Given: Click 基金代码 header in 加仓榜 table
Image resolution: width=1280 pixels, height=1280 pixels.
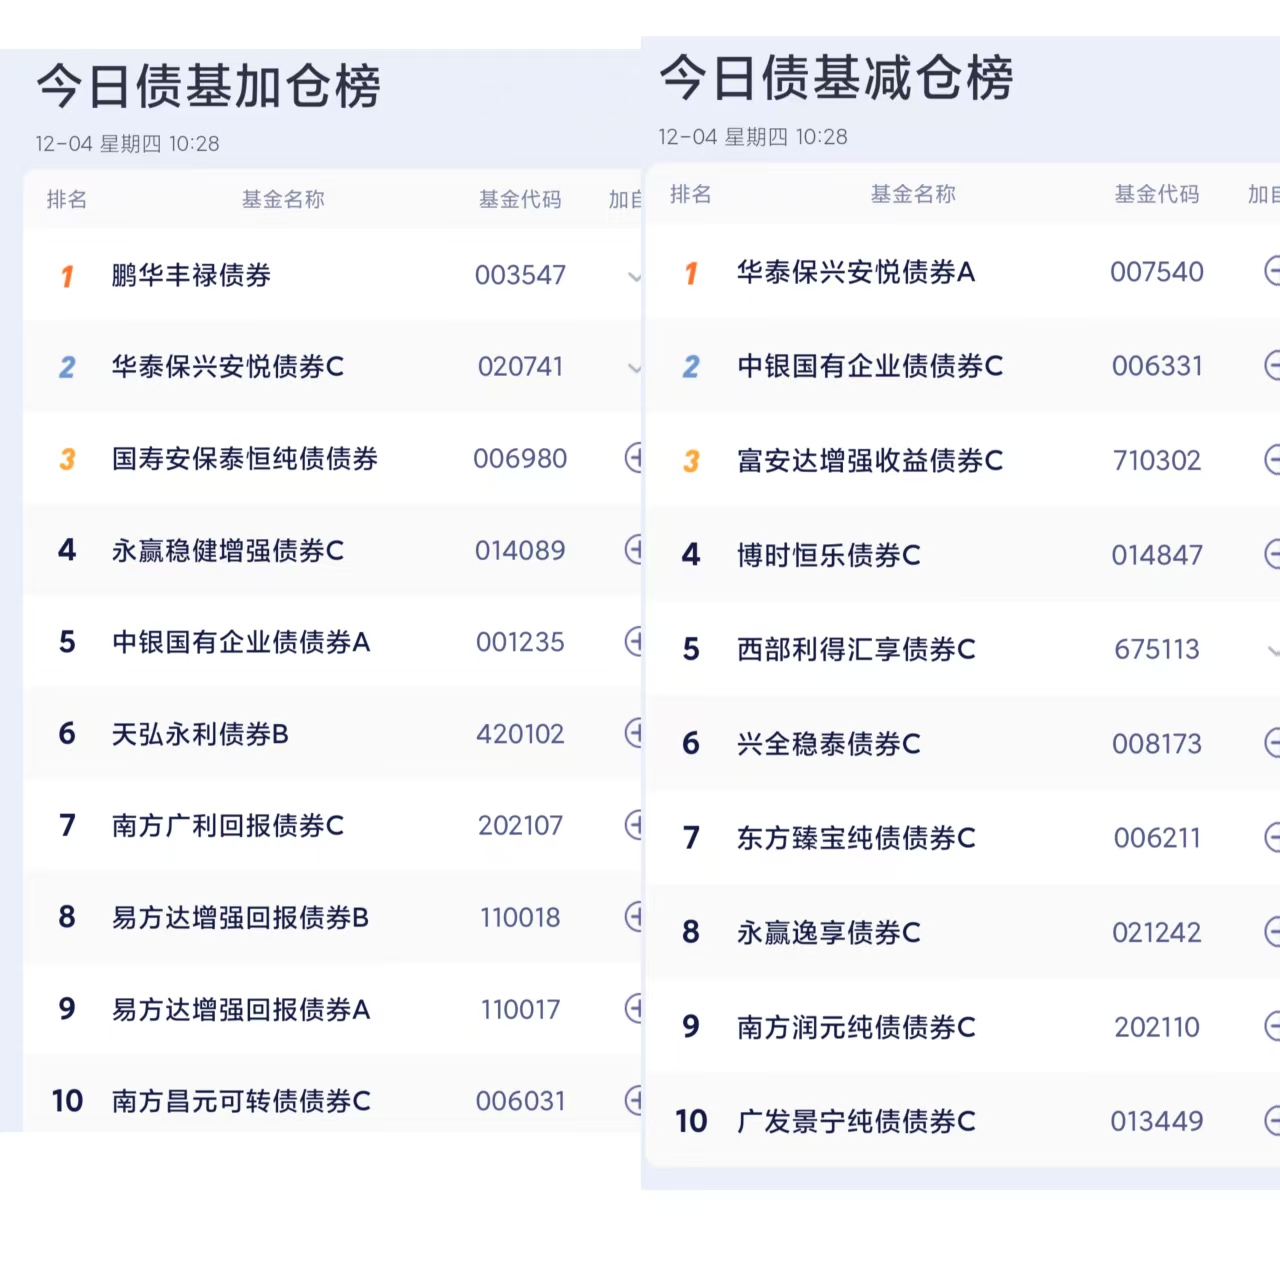Looking at the screenshot, I should pos(520,200).
